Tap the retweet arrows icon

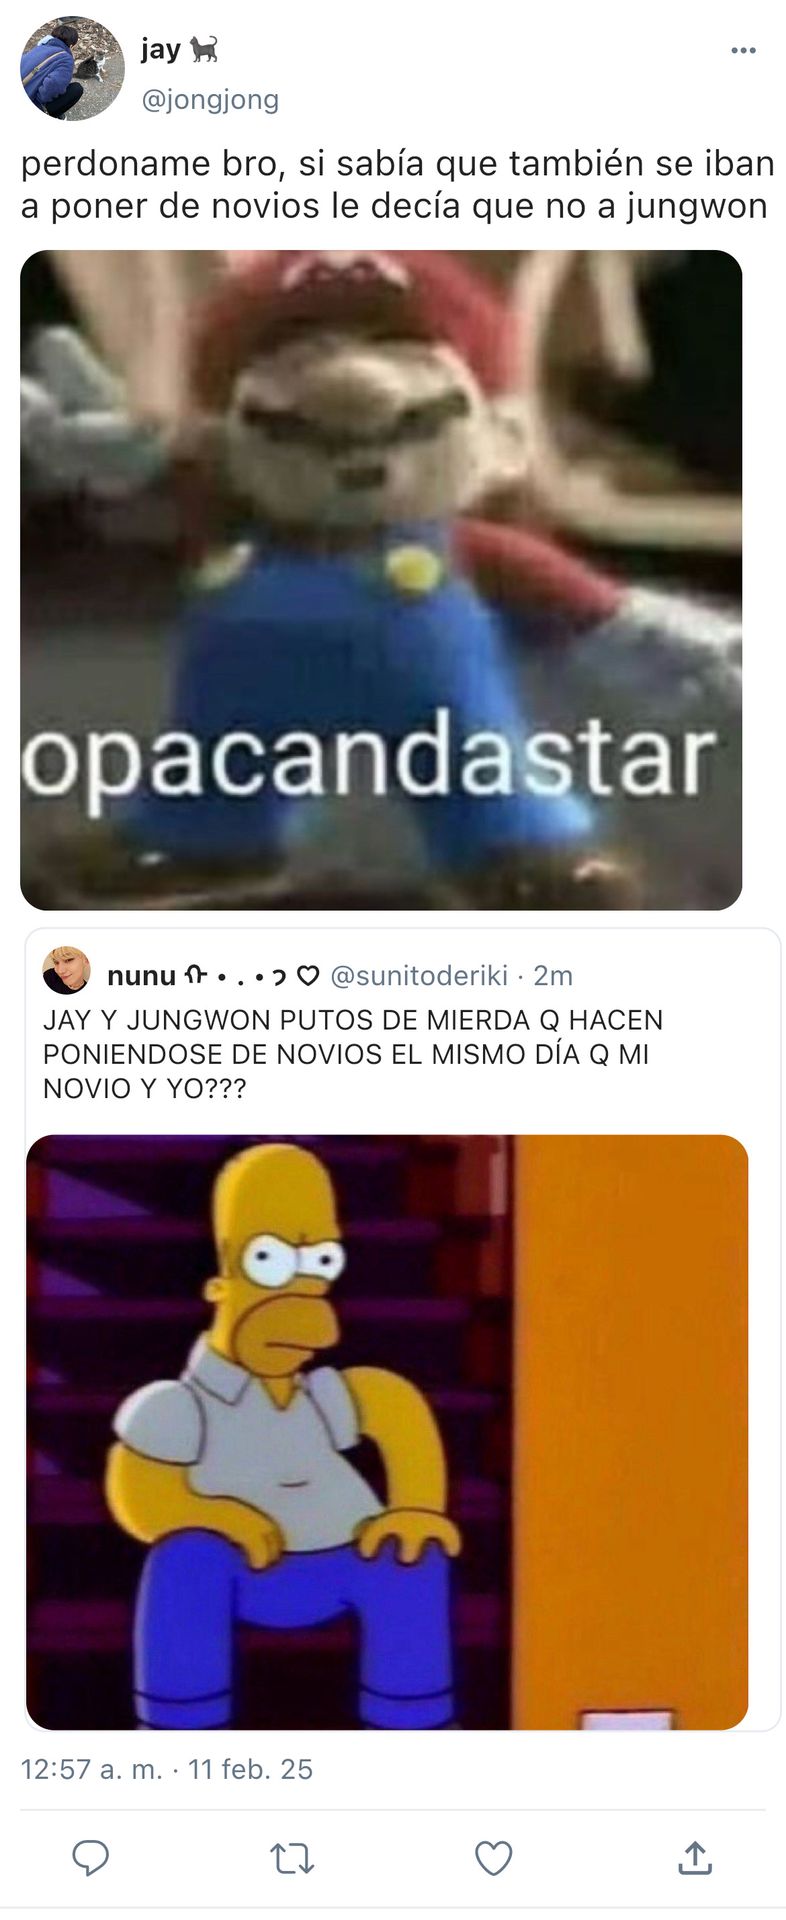[x=292, y=1858]
